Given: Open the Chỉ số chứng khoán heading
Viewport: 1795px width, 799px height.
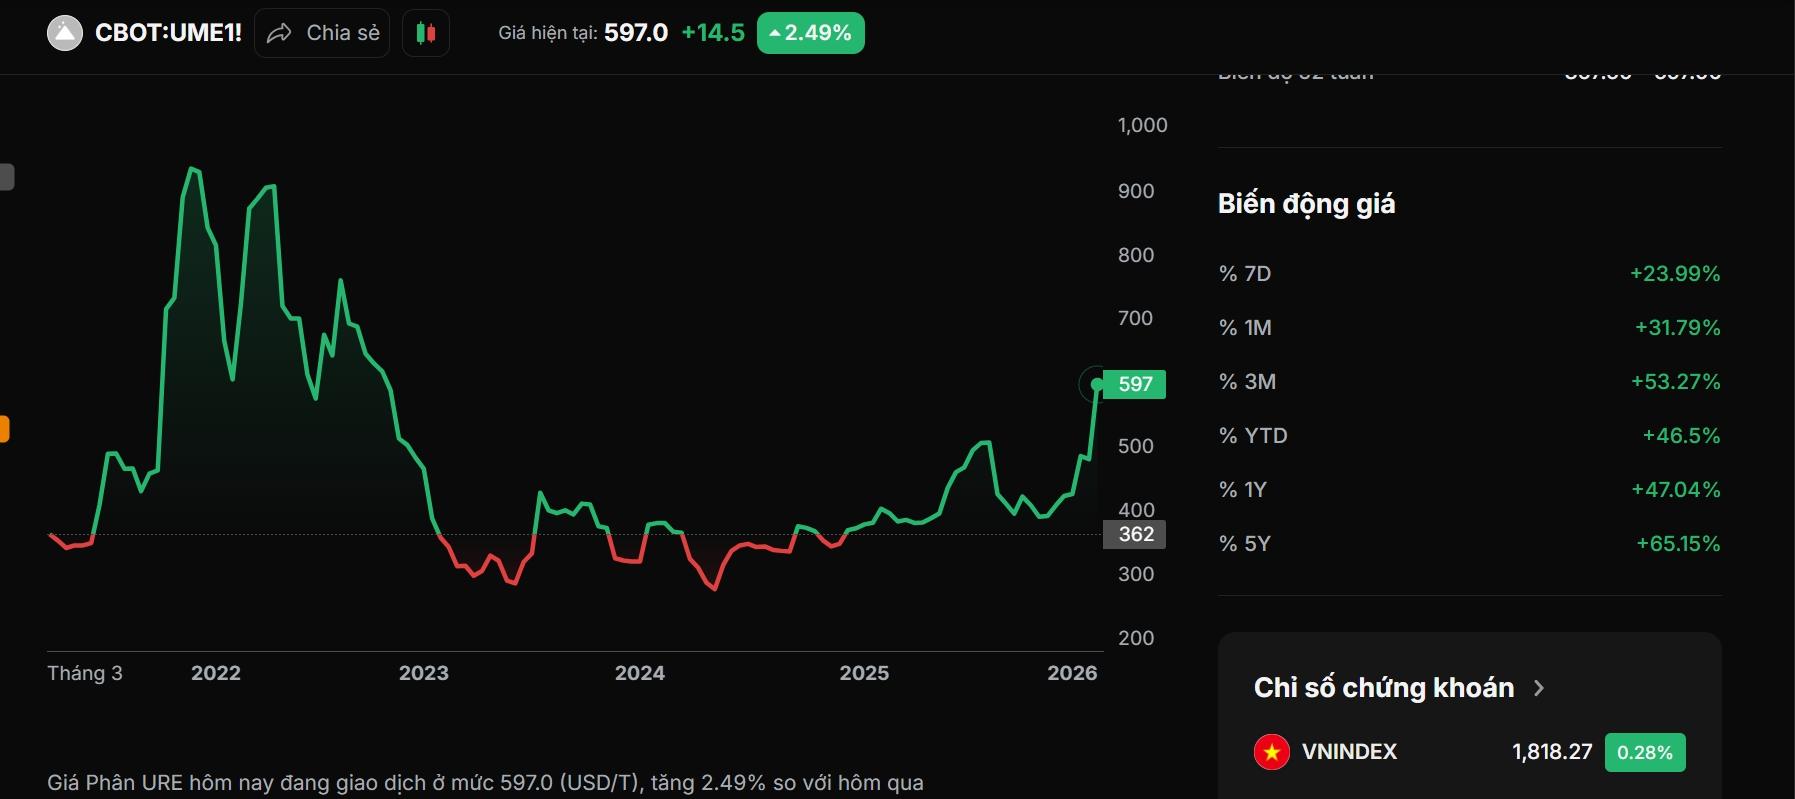Looking at the screenshot, I should [1383, 688].
